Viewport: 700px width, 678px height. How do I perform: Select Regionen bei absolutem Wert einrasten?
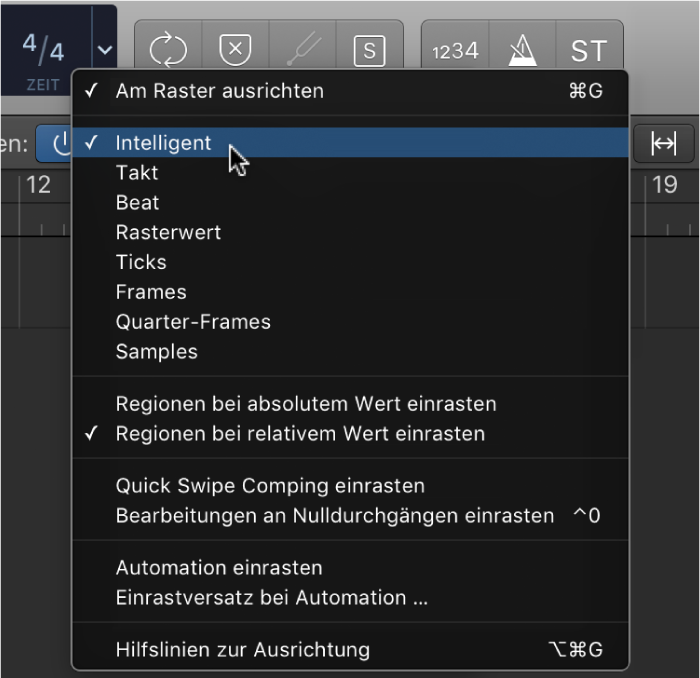(306, 404)
